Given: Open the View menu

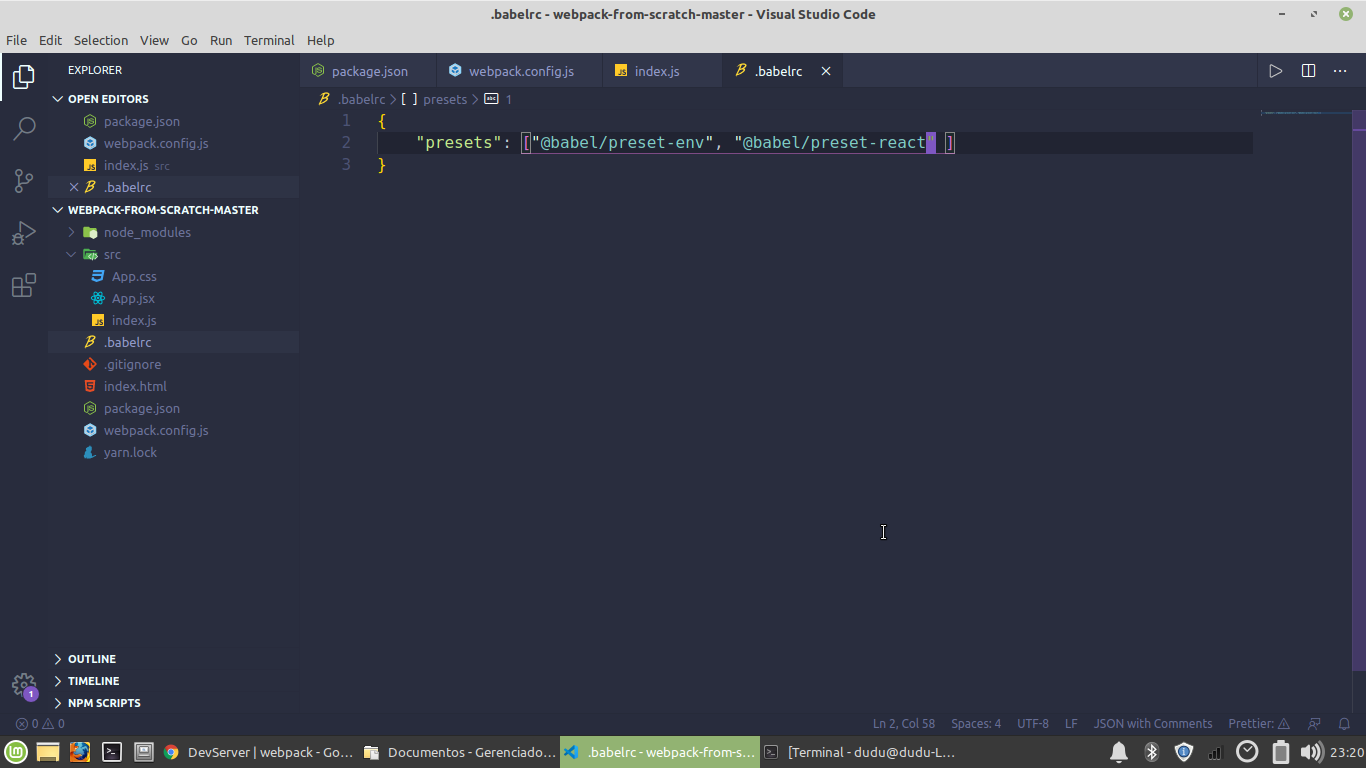Looking at the screenshot, I should [x=154, y=41].
